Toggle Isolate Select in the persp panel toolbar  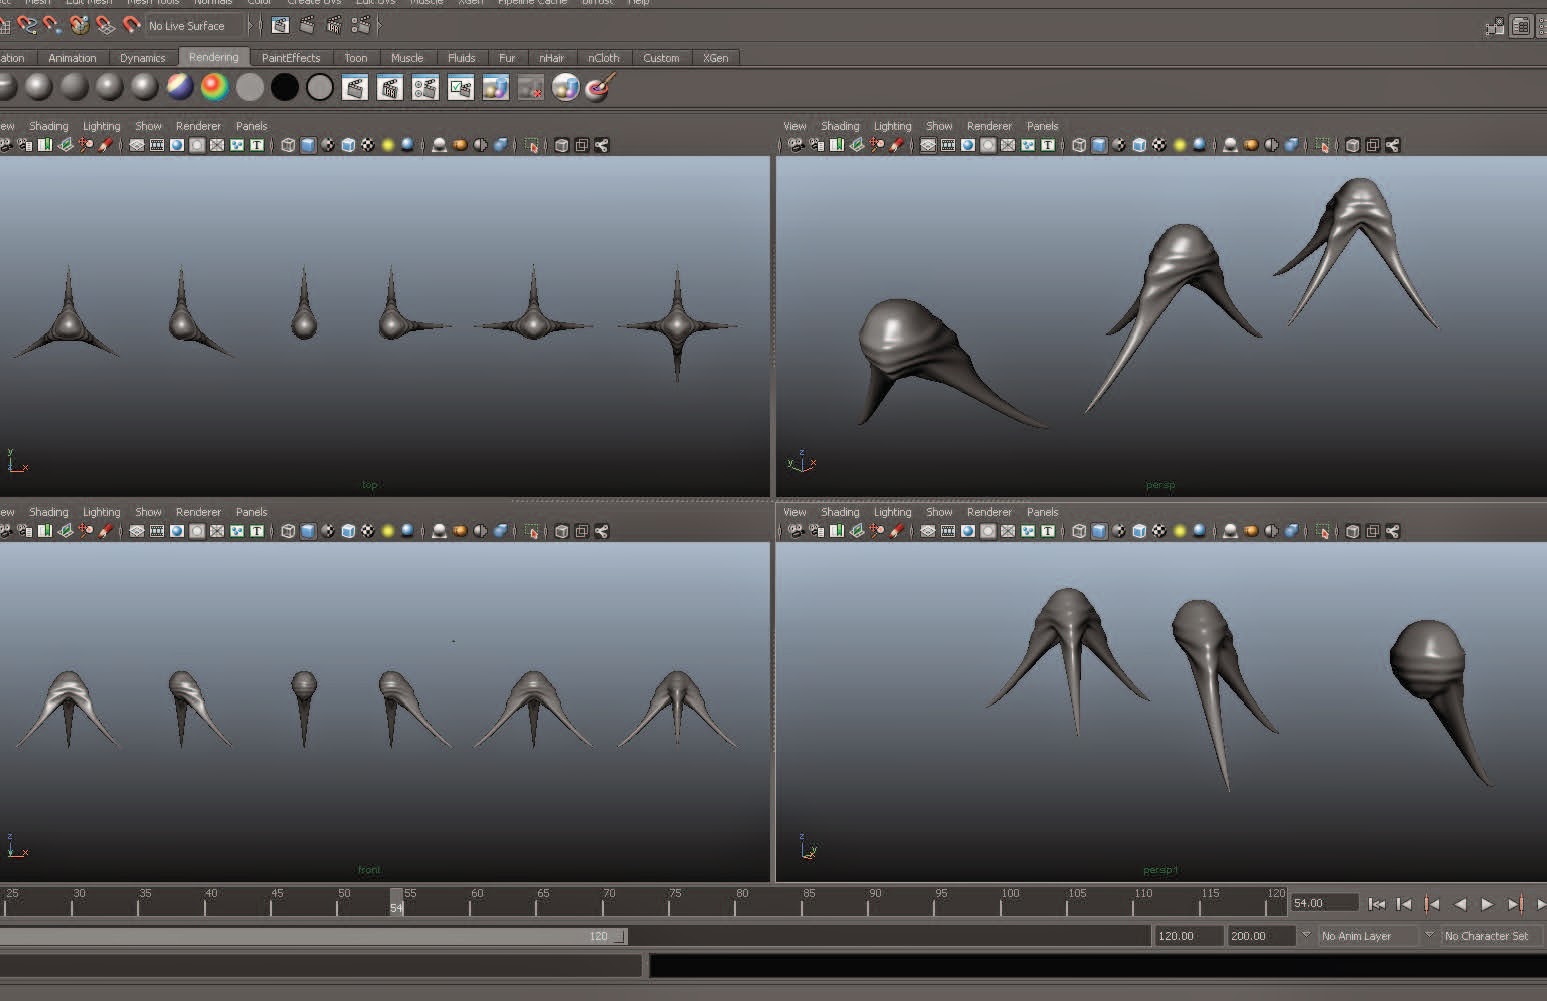click(x=1322, y=145)
